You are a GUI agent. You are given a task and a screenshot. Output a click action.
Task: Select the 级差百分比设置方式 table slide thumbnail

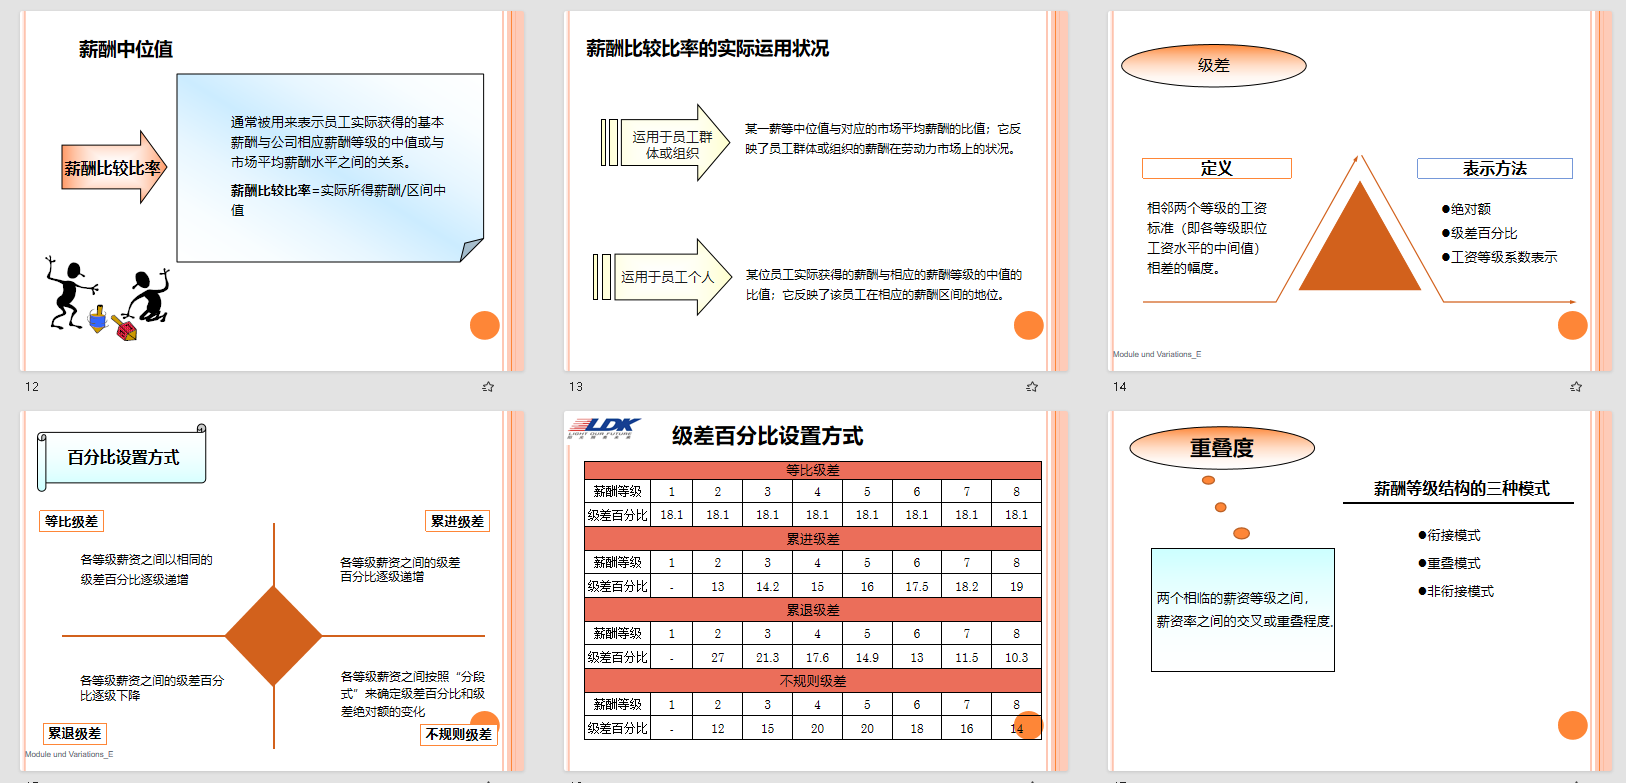tap(816, 591)
